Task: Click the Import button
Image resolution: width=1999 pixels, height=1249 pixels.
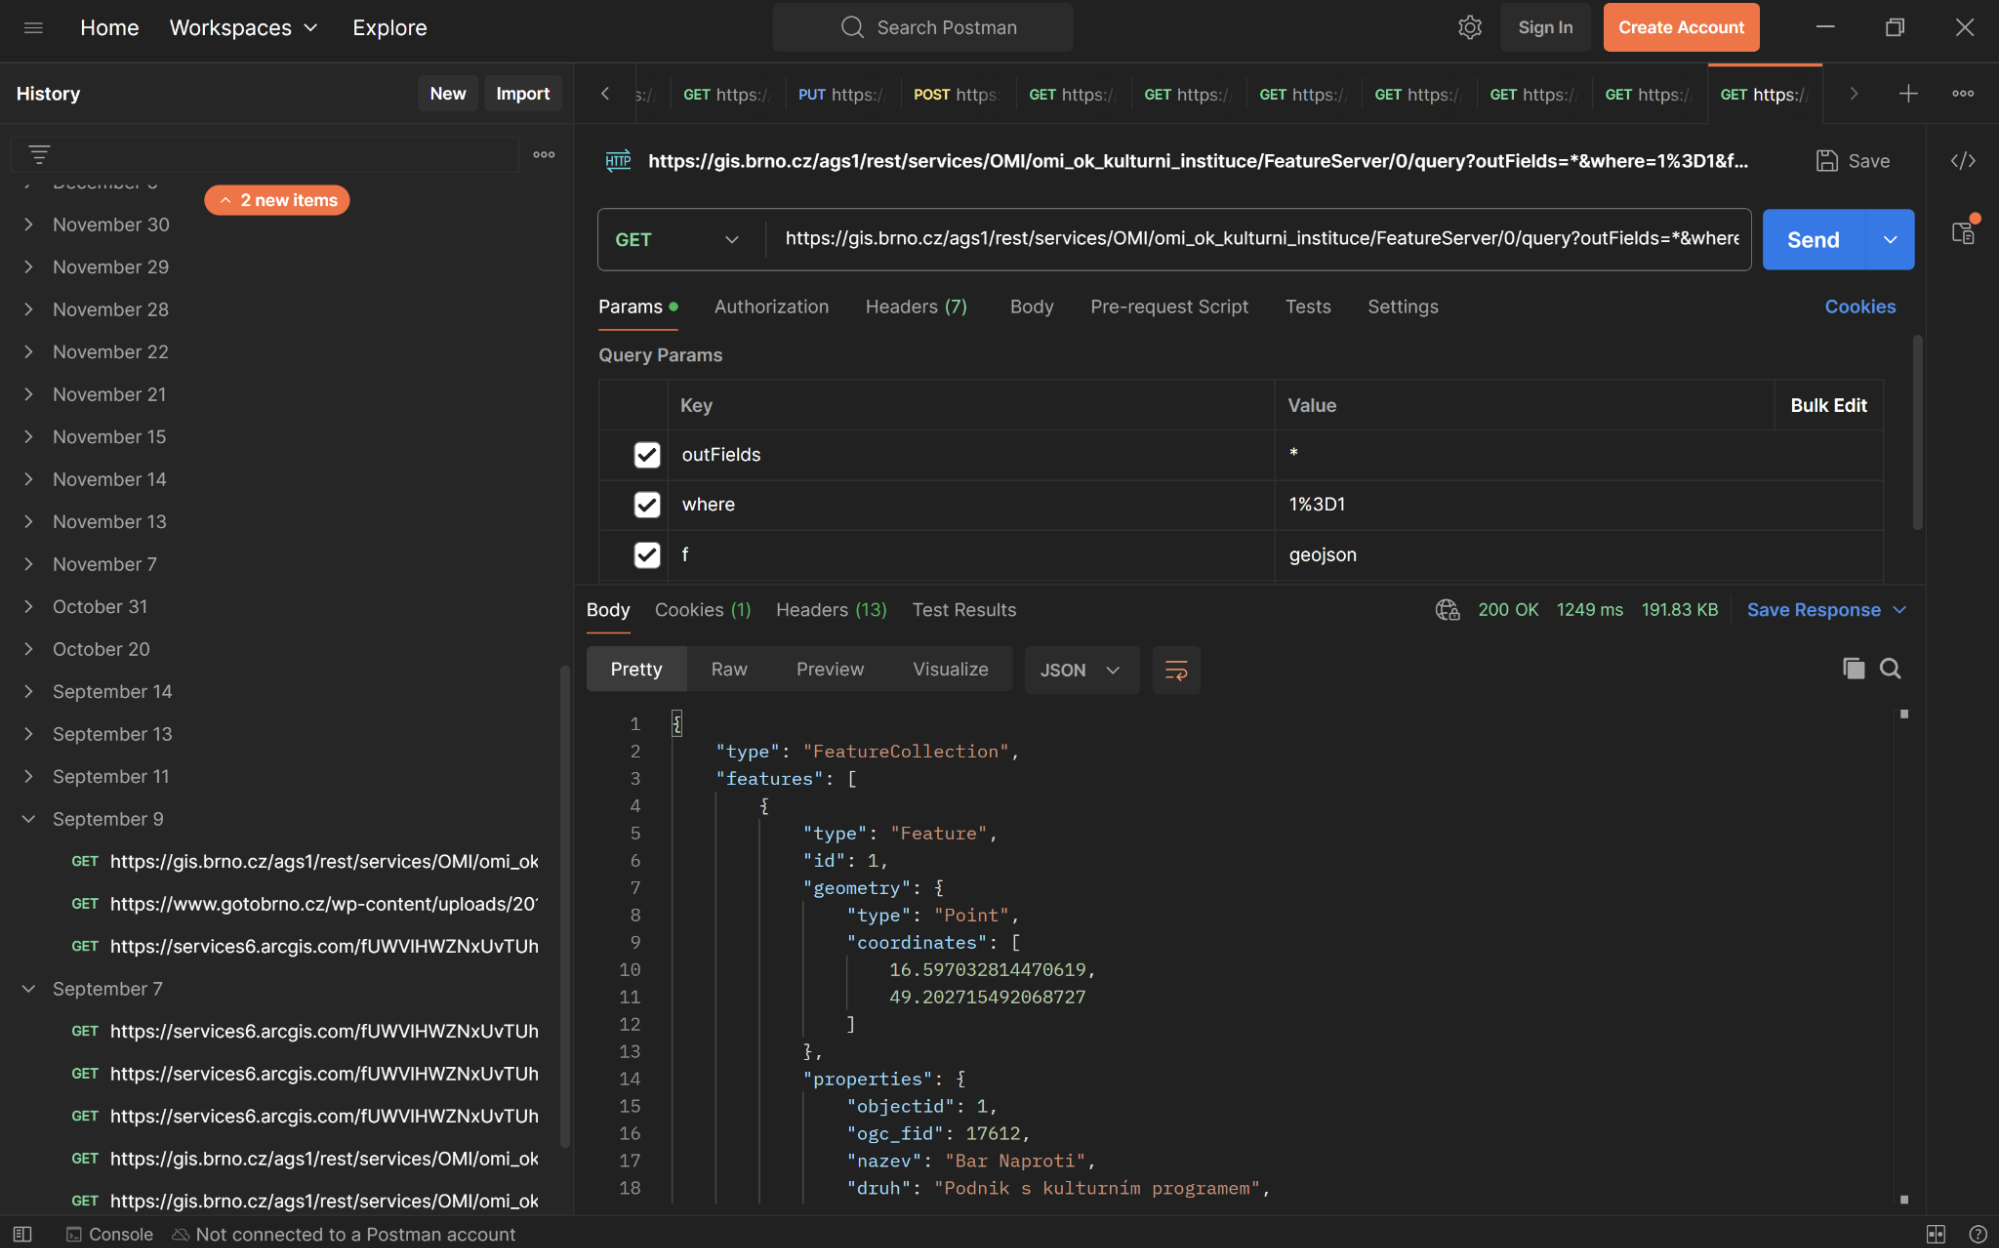Action: click(523, 93)
